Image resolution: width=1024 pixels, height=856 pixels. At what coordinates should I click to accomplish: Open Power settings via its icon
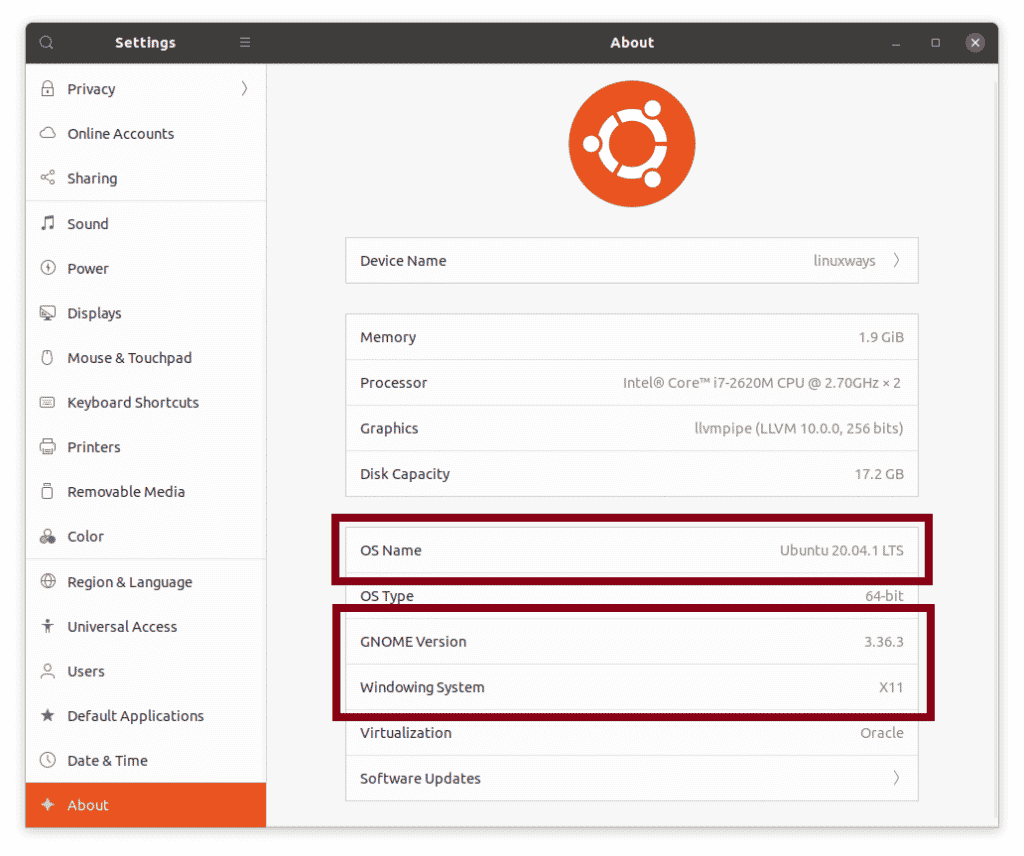48,268
